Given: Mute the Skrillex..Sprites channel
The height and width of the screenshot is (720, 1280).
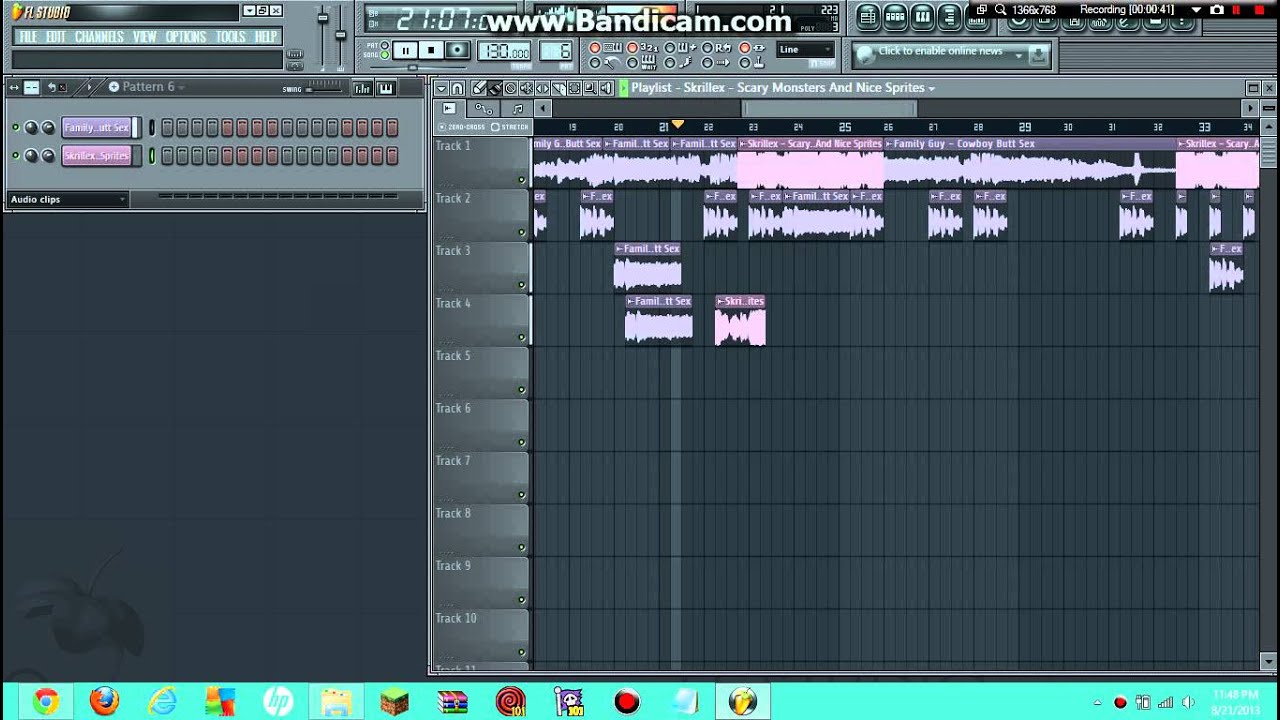Looking at the screenshot, I should (x=15, y=156).
